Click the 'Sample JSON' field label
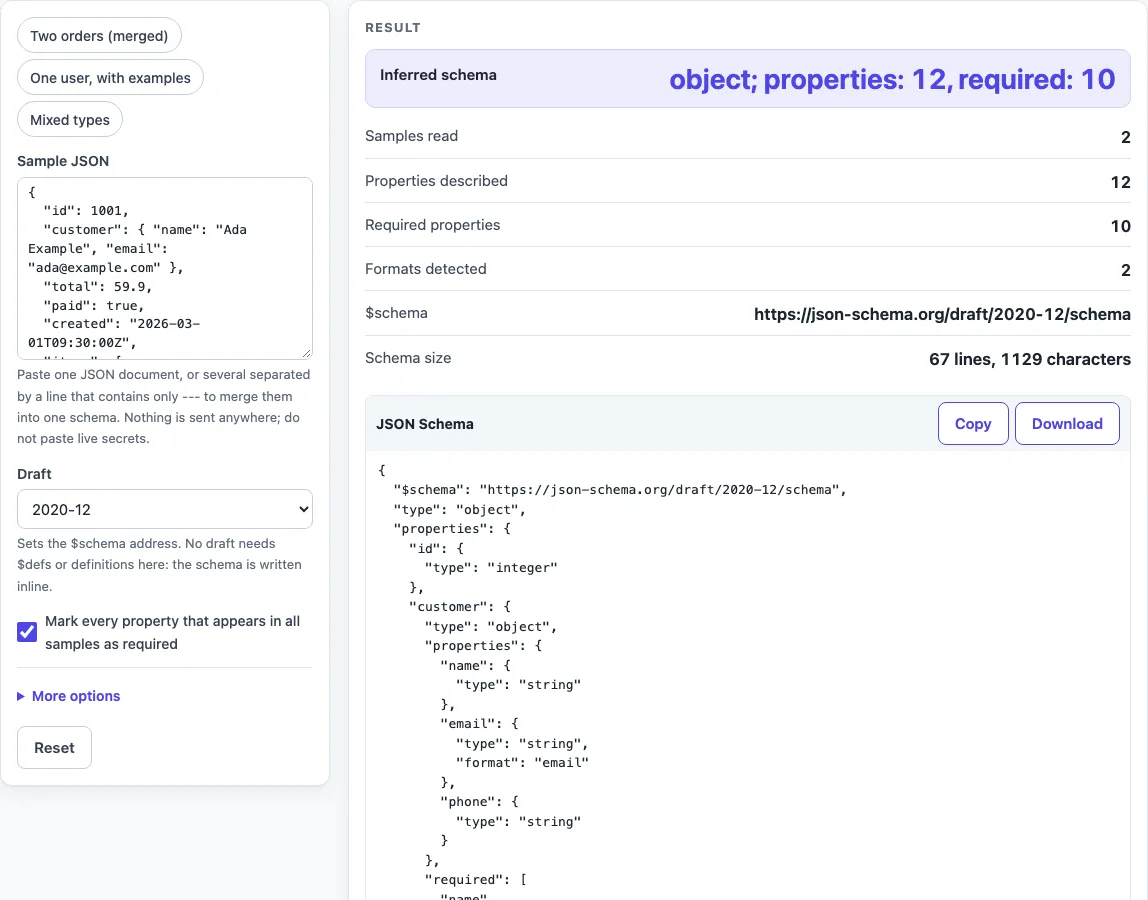Viewport: 1148px width, 900px height. pos(63,161)
